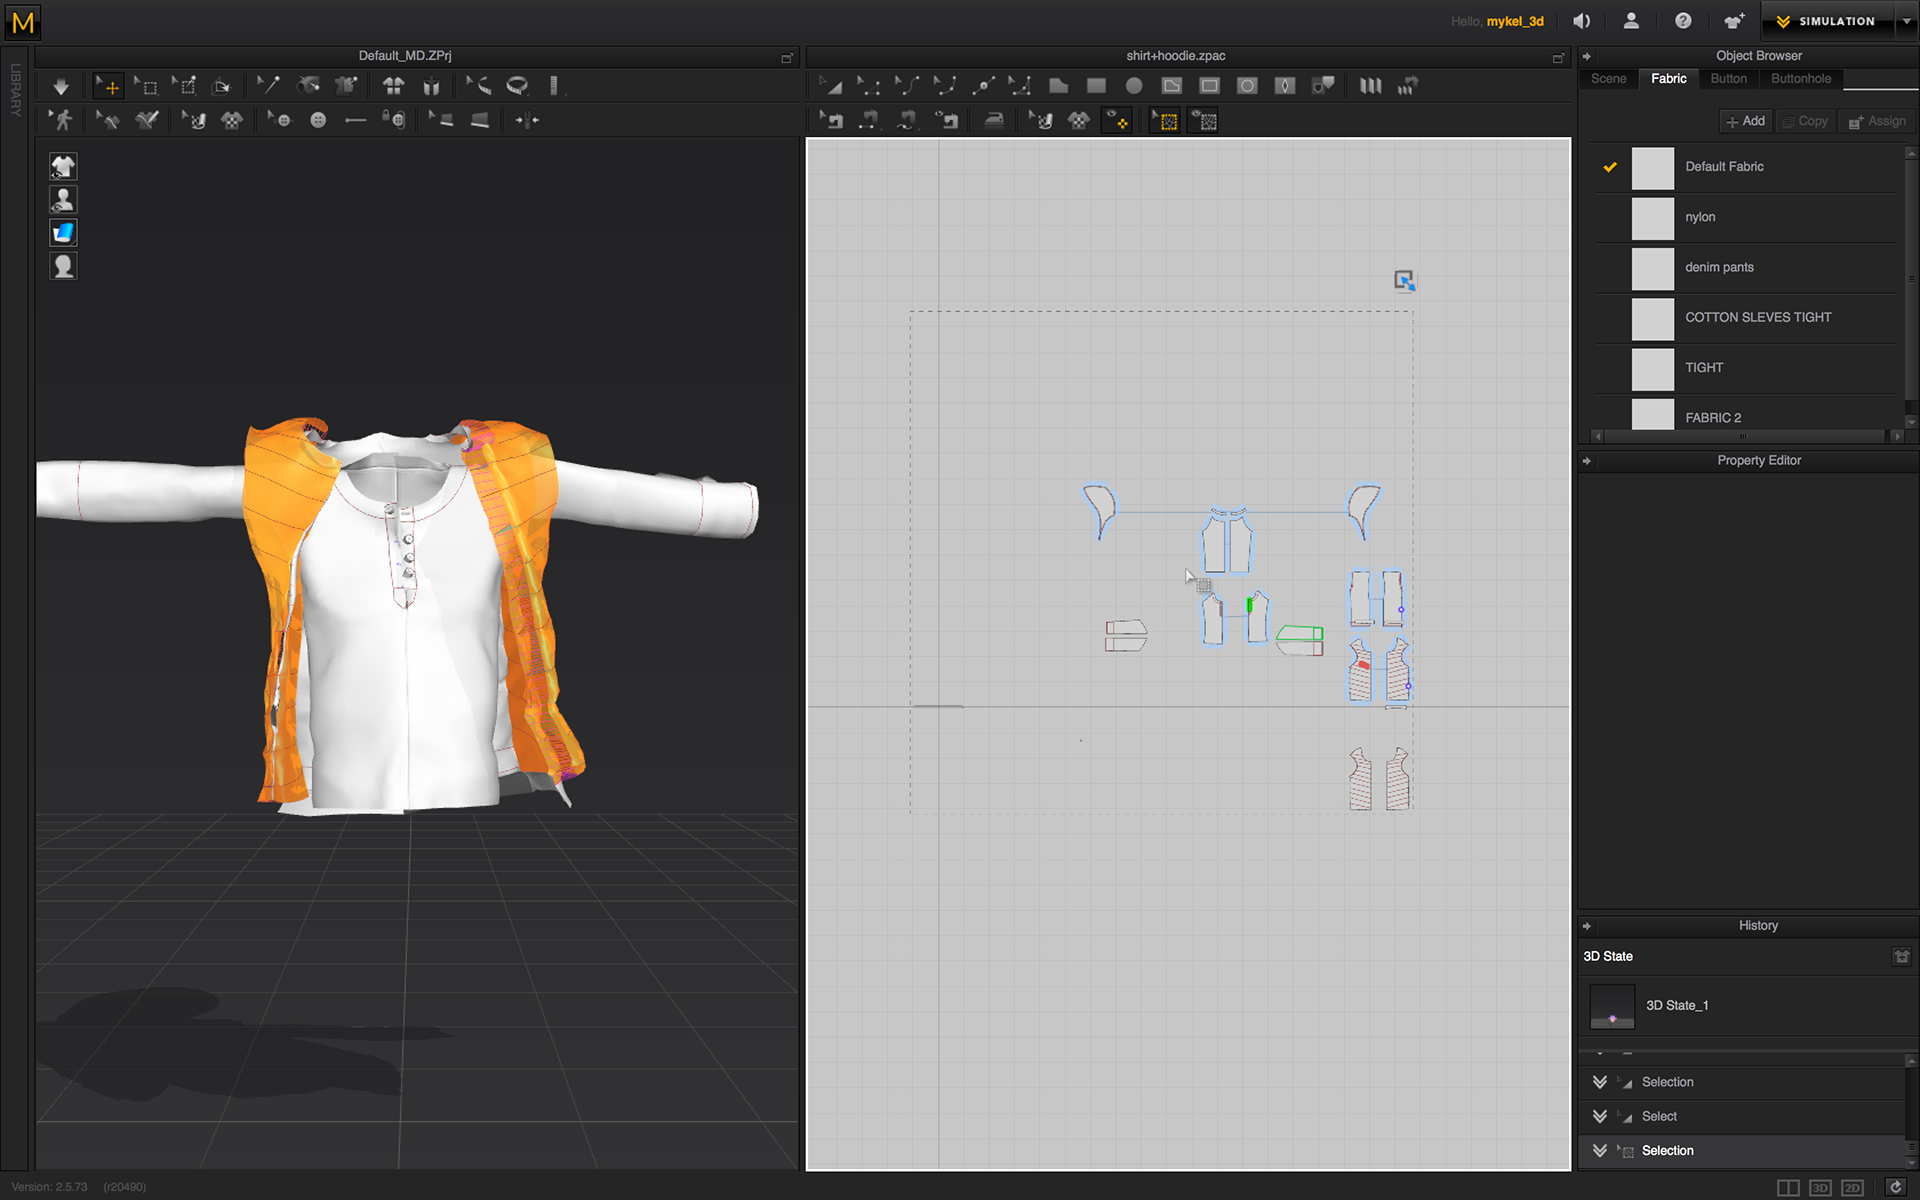Select the Select/Move tool in 3D toolbar

tap(108, 87)
